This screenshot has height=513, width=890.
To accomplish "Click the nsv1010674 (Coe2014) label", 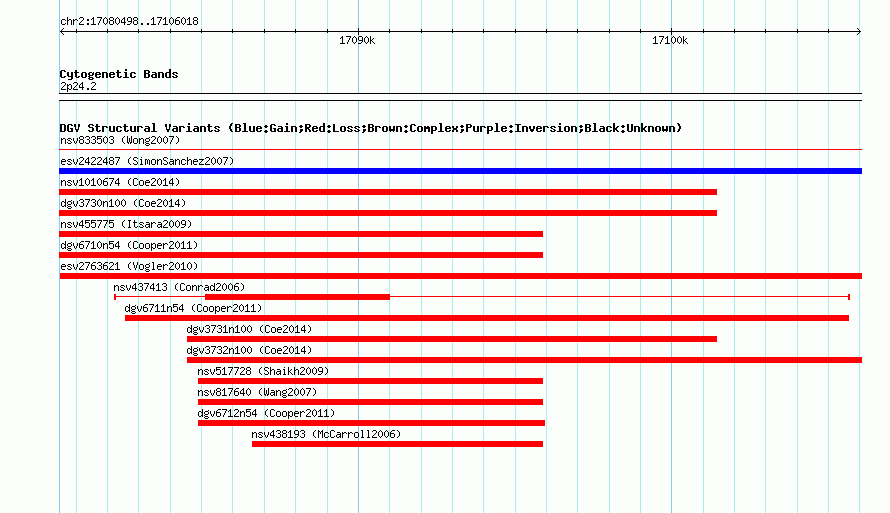I will tap(120, 182).
